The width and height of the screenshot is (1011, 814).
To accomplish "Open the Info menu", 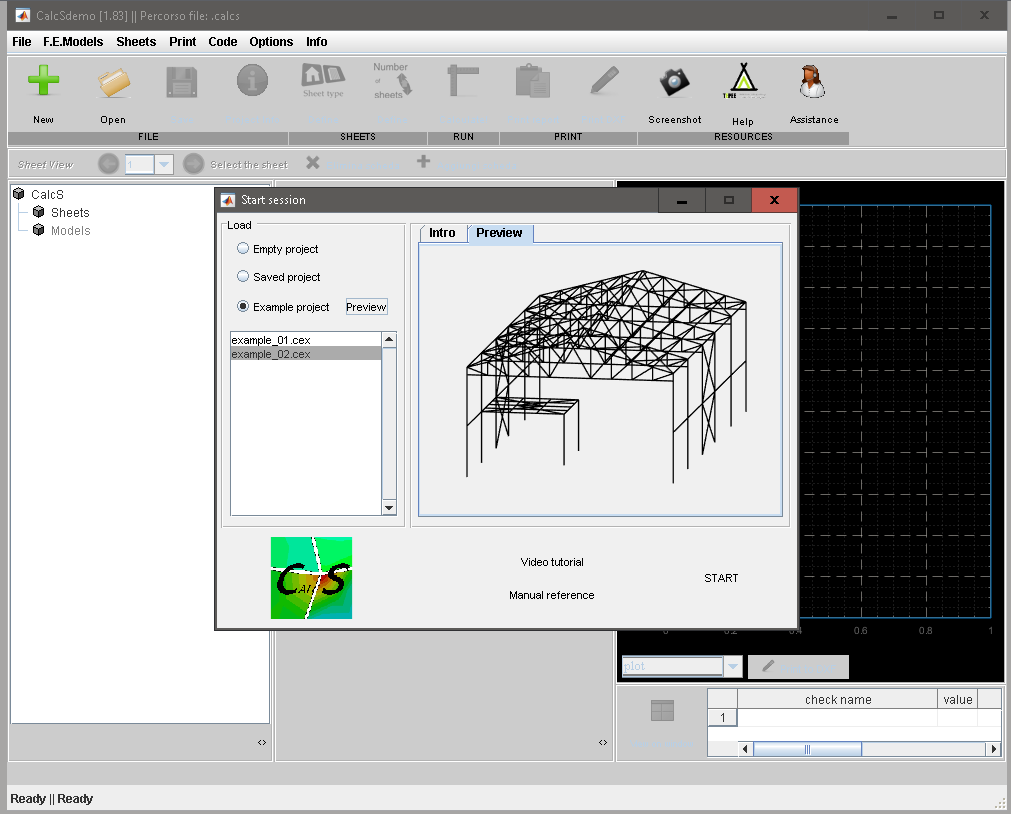I will [317, 42].
